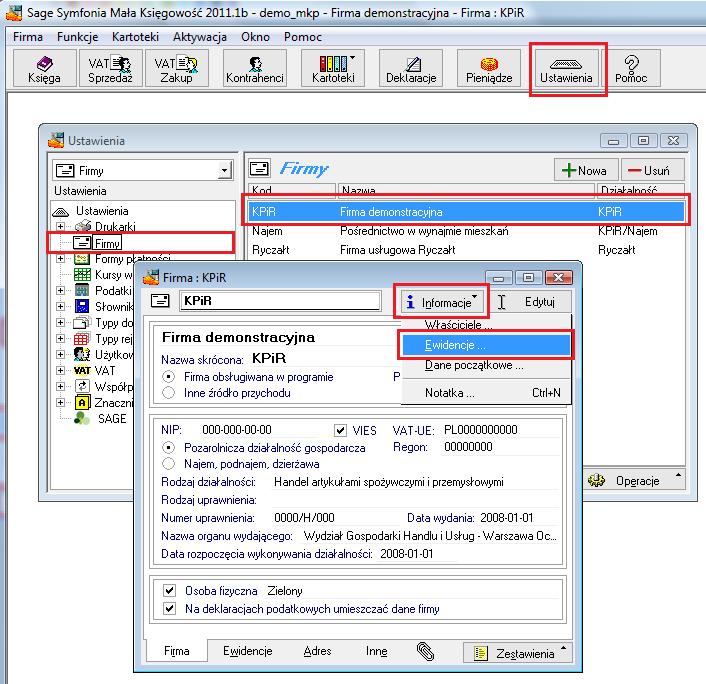The image size is (706, 684).
Task: Expand the Użytkownicy tree node
Action: [60, 354]
